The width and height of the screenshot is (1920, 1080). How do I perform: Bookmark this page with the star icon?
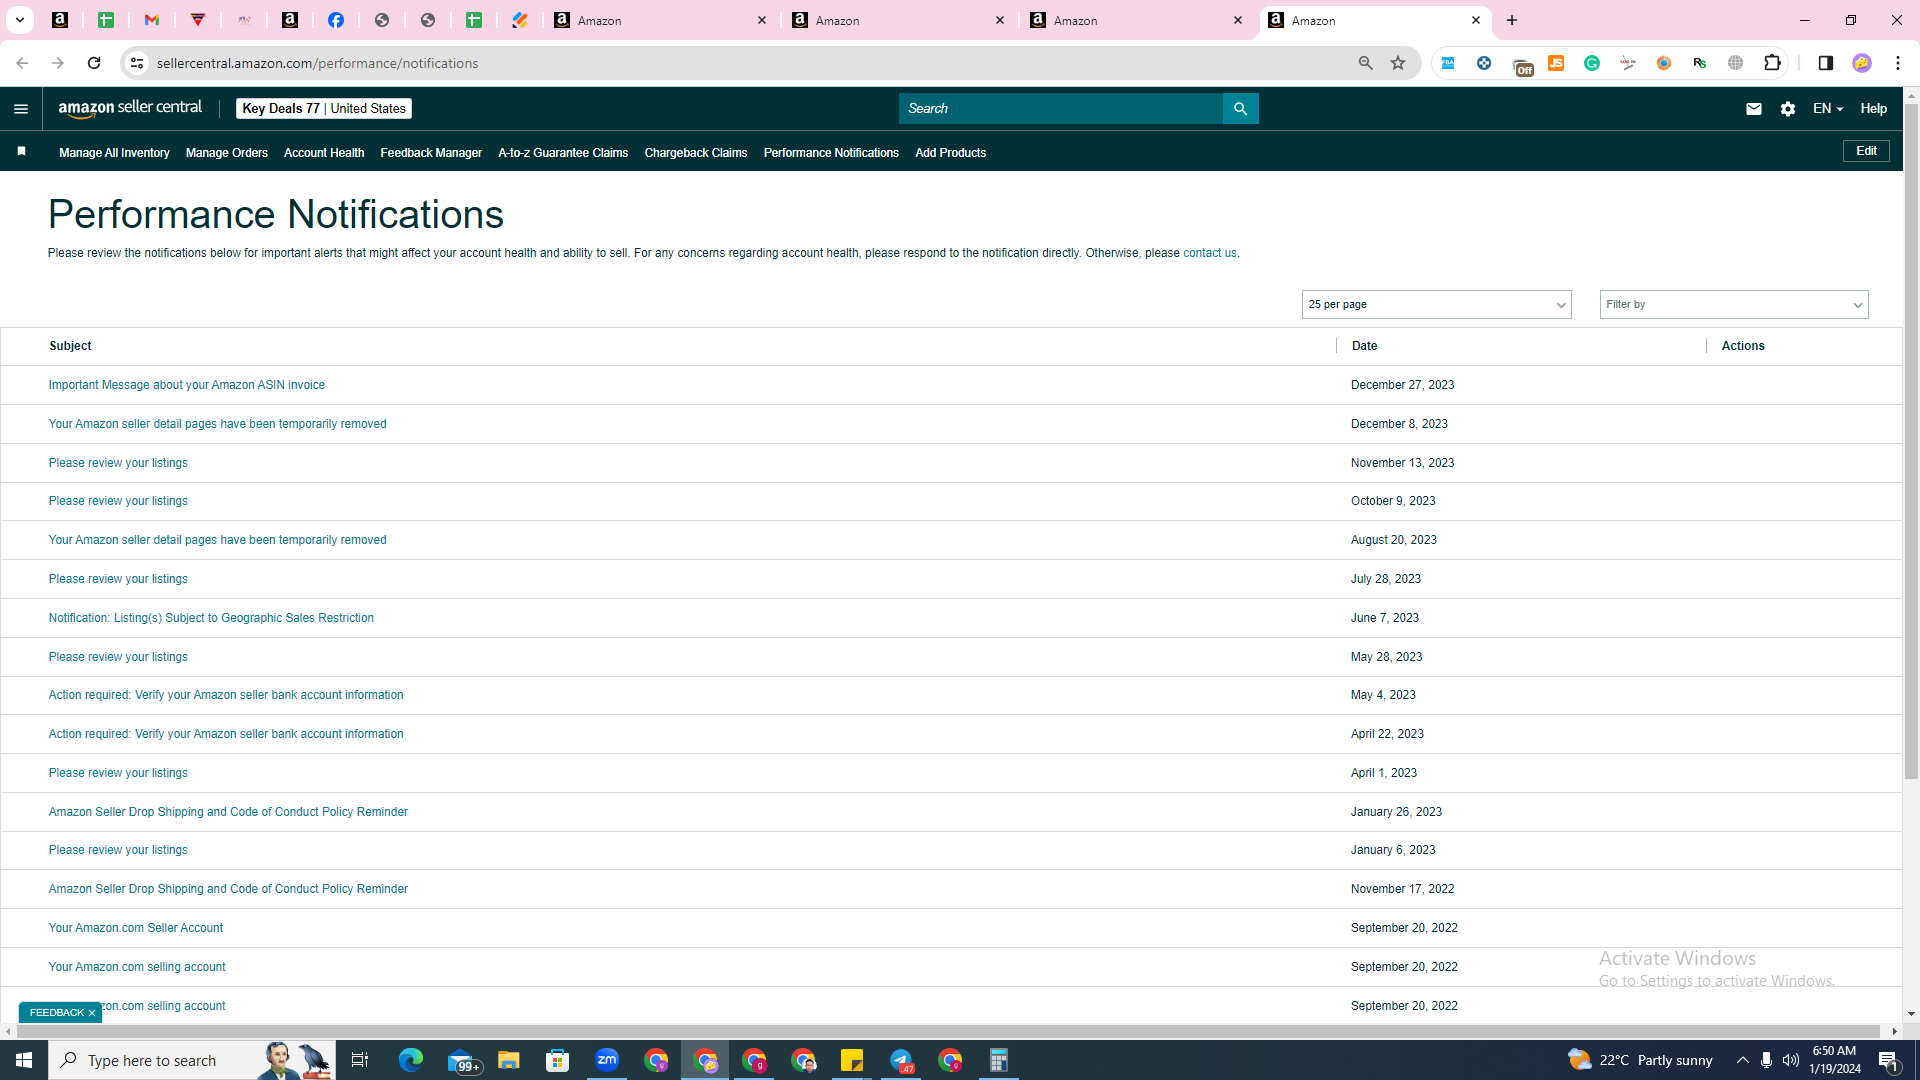pyautogui.click(x=1398, y=63)
